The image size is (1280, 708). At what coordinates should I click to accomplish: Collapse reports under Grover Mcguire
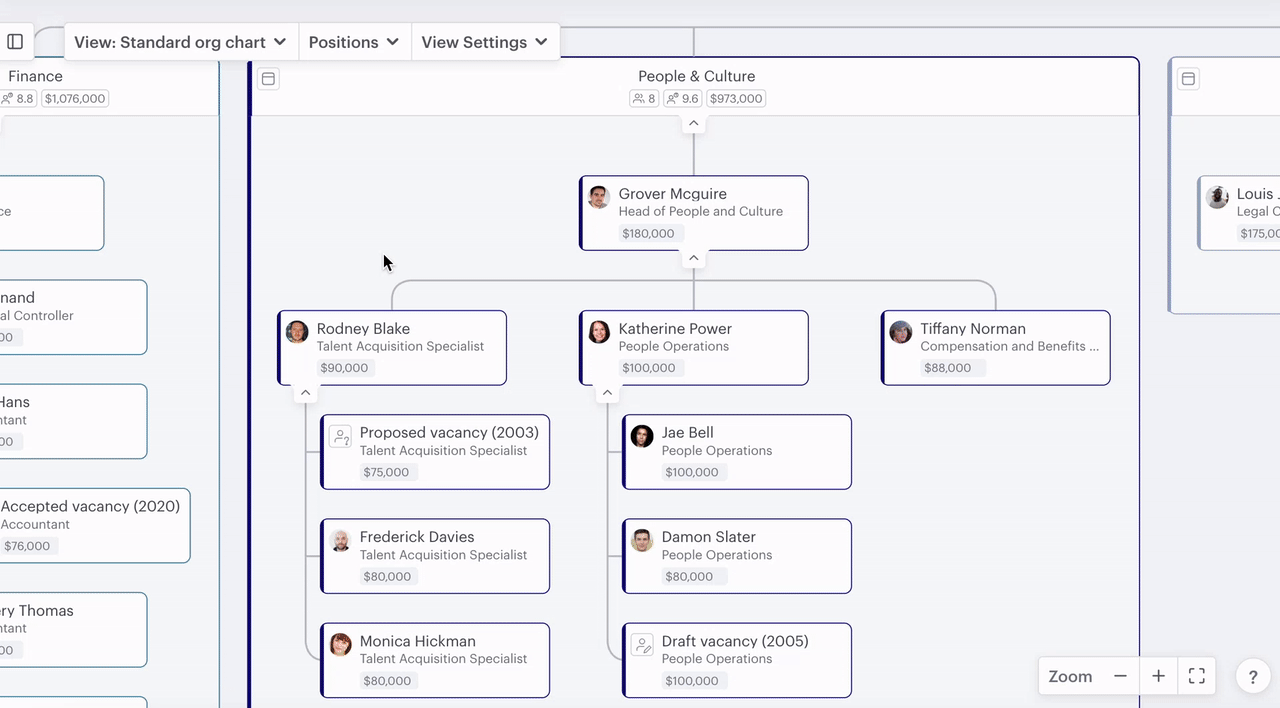[693, 259]
